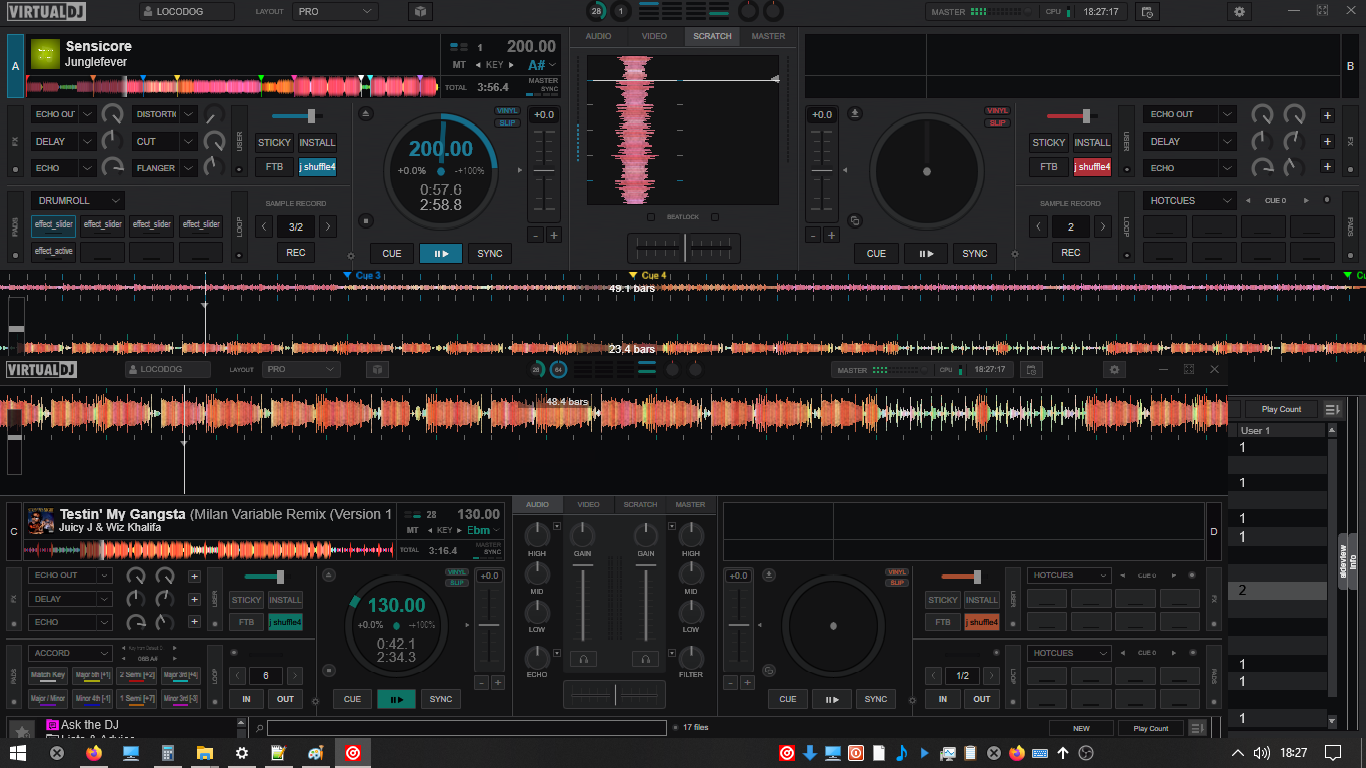The width and height of the screenshot is (1366, 768).
Task: Eject track on deck A
Action: tap(365, 113)
